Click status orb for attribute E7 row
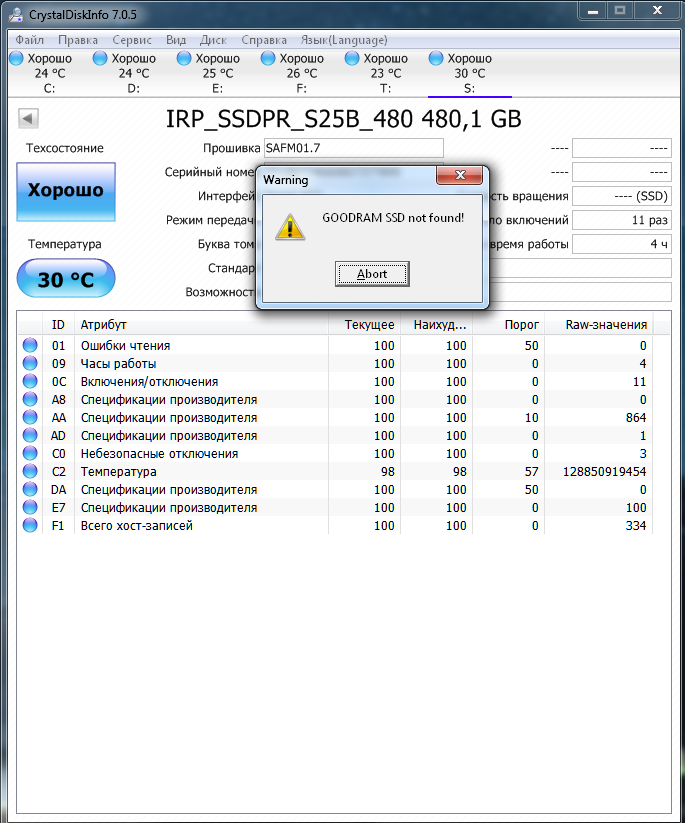Viewport: 685px width, 823px height. click(30, 507)
